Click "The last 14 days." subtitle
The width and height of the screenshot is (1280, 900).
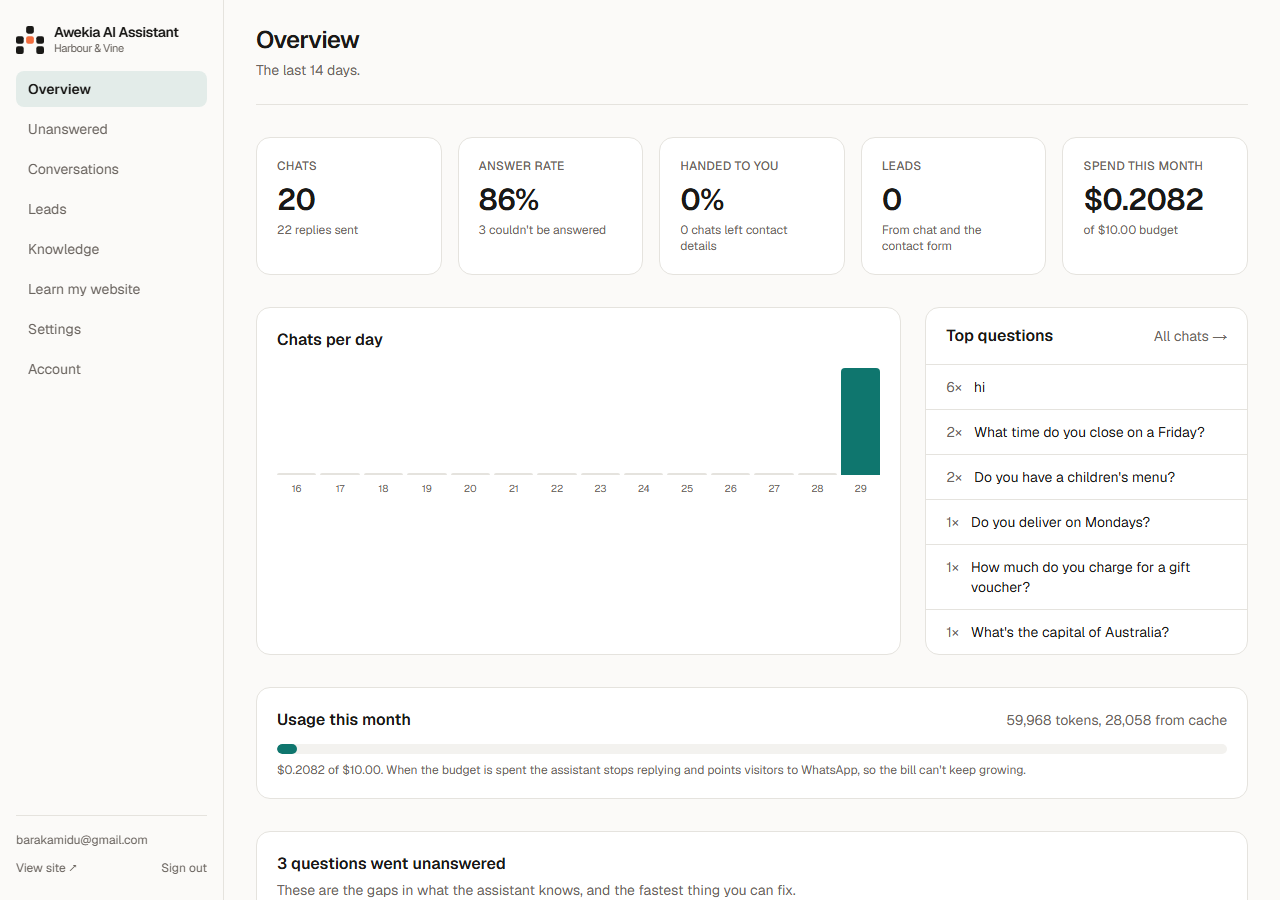tap(308, 70)
